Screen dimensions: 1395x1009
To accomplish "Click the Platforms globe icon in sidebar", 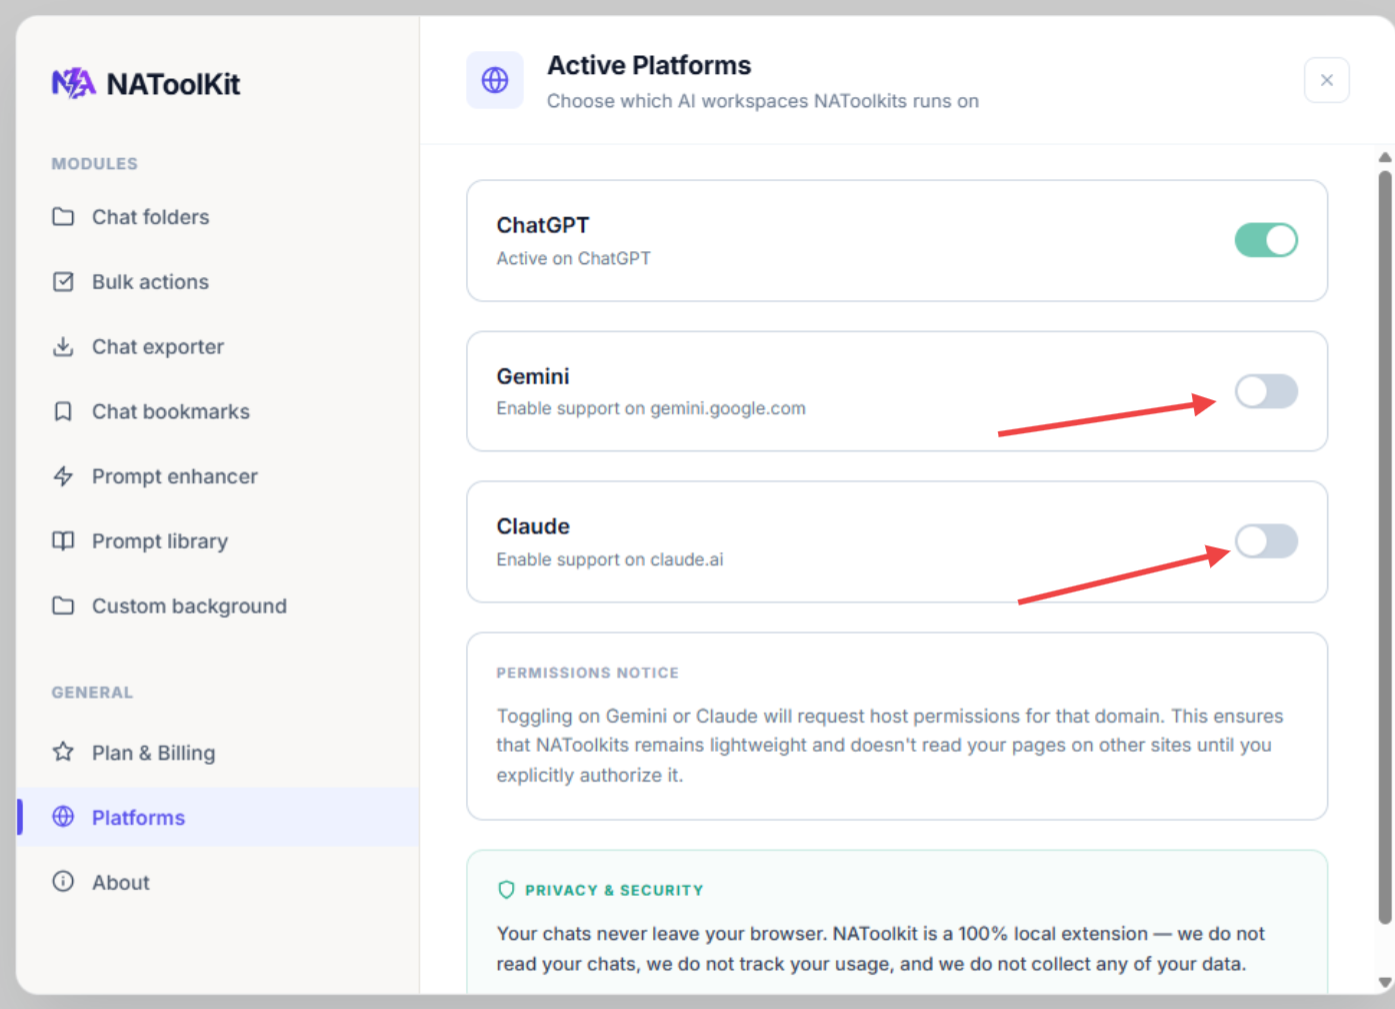I will tap(63, 817).
